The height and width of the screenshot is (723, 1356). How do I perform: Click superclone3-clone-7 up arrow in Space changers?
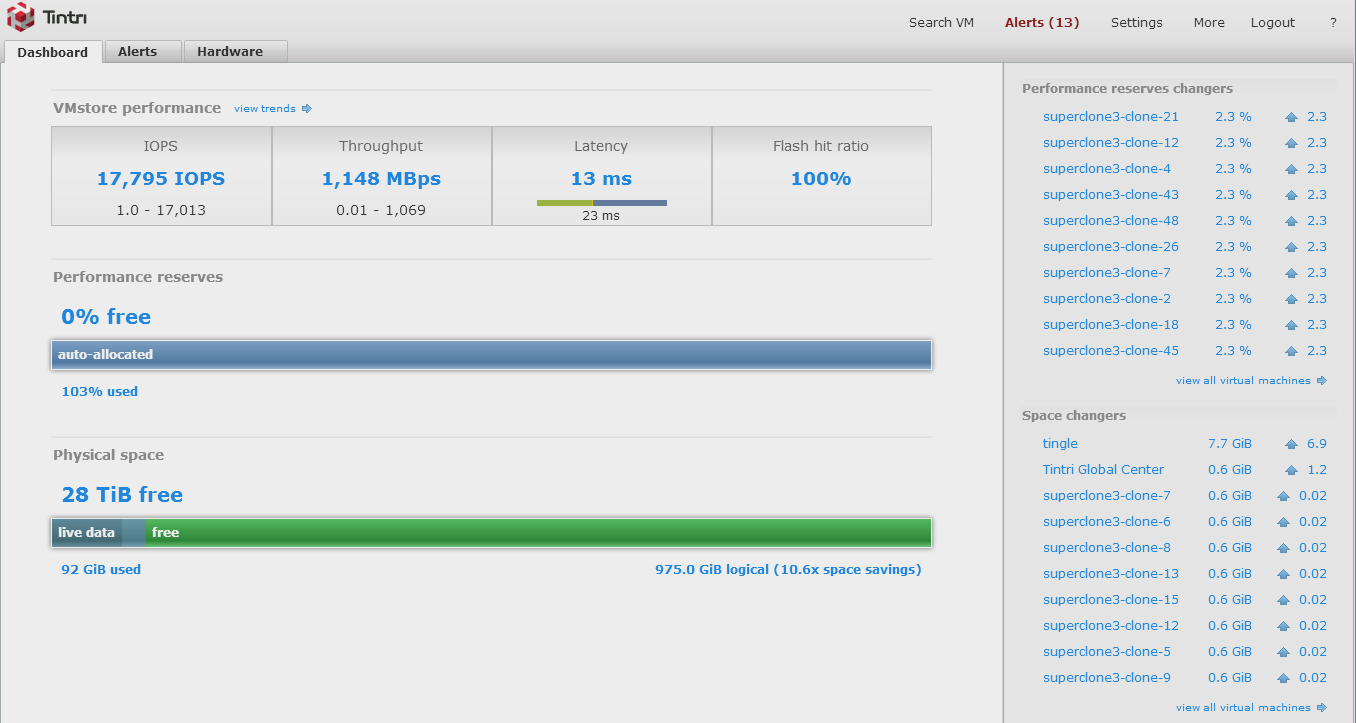click(x=1283, y=496)
